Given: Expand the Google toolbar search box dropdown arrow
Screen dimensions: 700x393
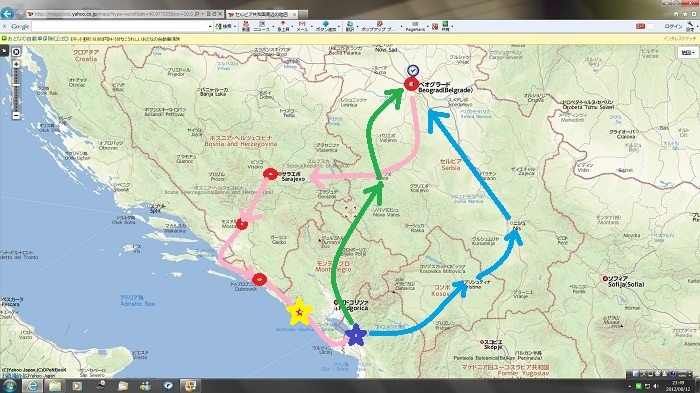Looking at the screenshot, I should coord(210,27).
